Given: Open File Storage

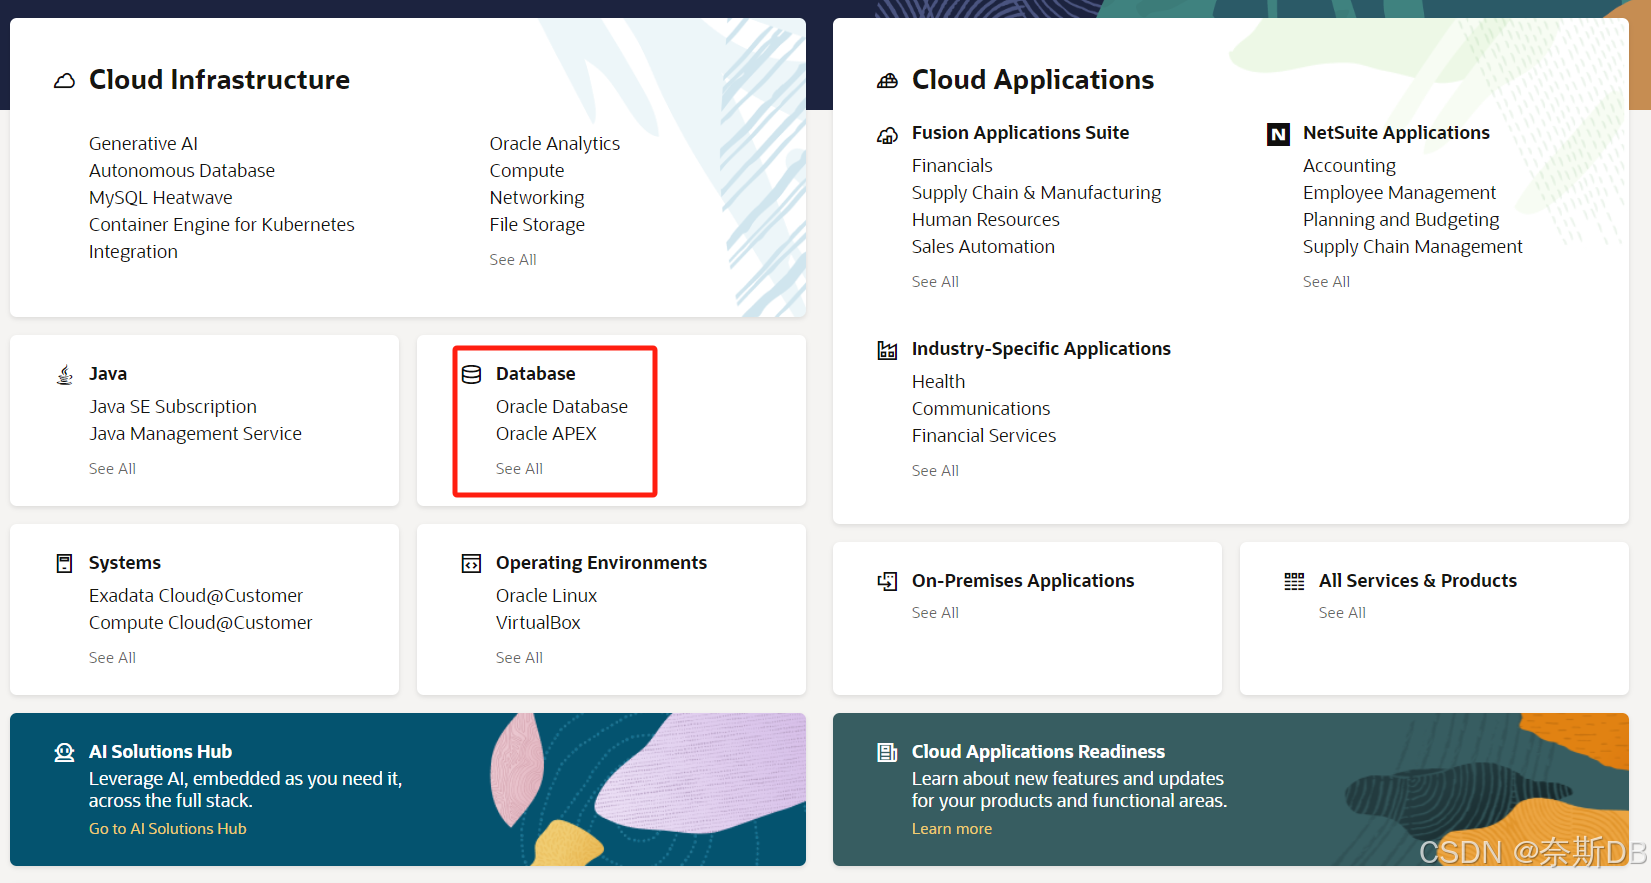Looking at the screenshot, I should tap(537, 225).
